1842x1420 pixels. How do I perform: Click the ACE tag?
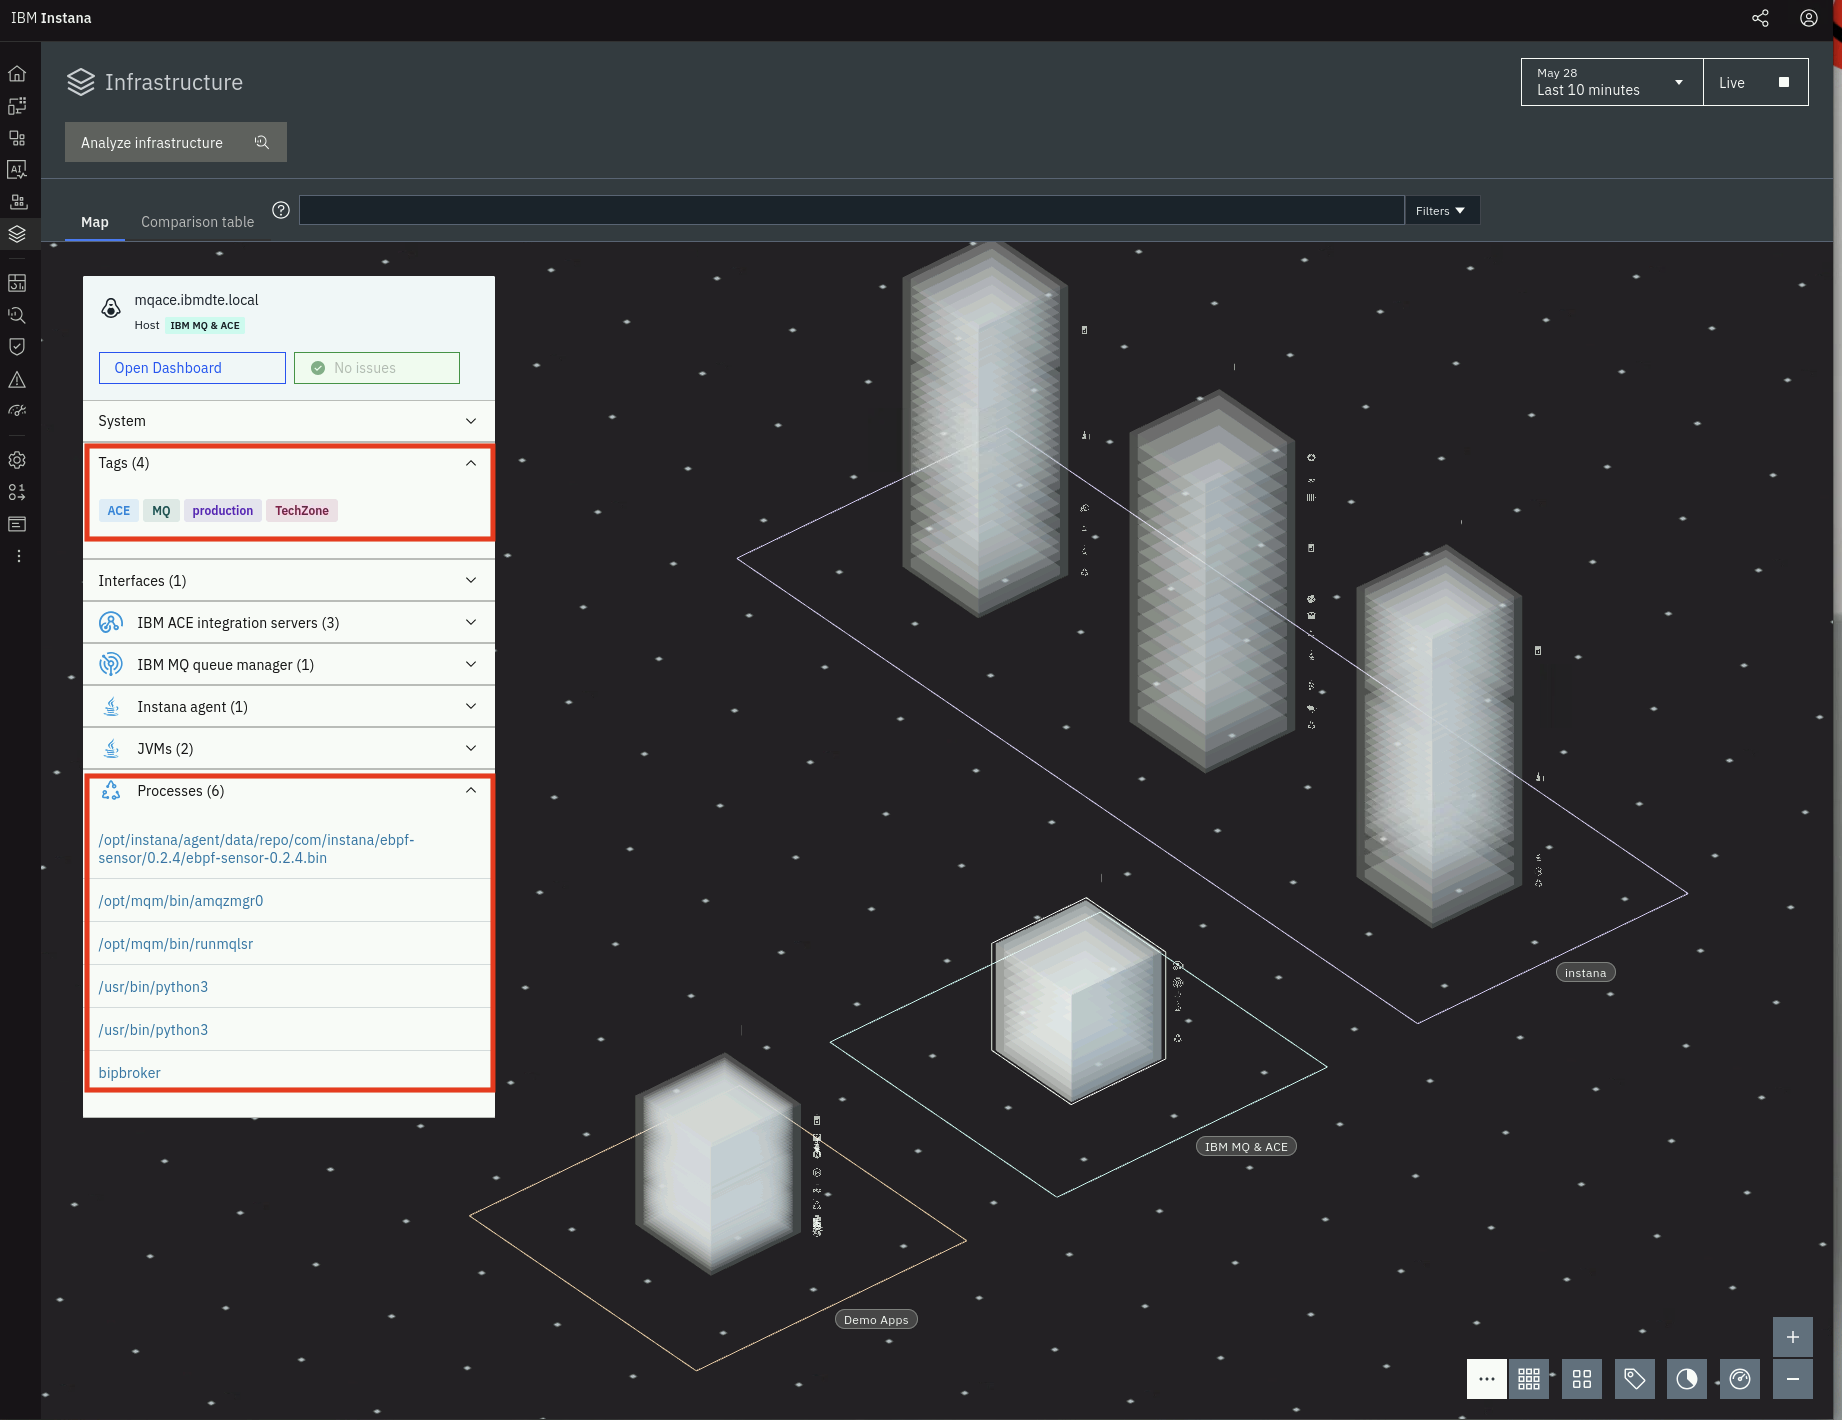pos(119,510)
